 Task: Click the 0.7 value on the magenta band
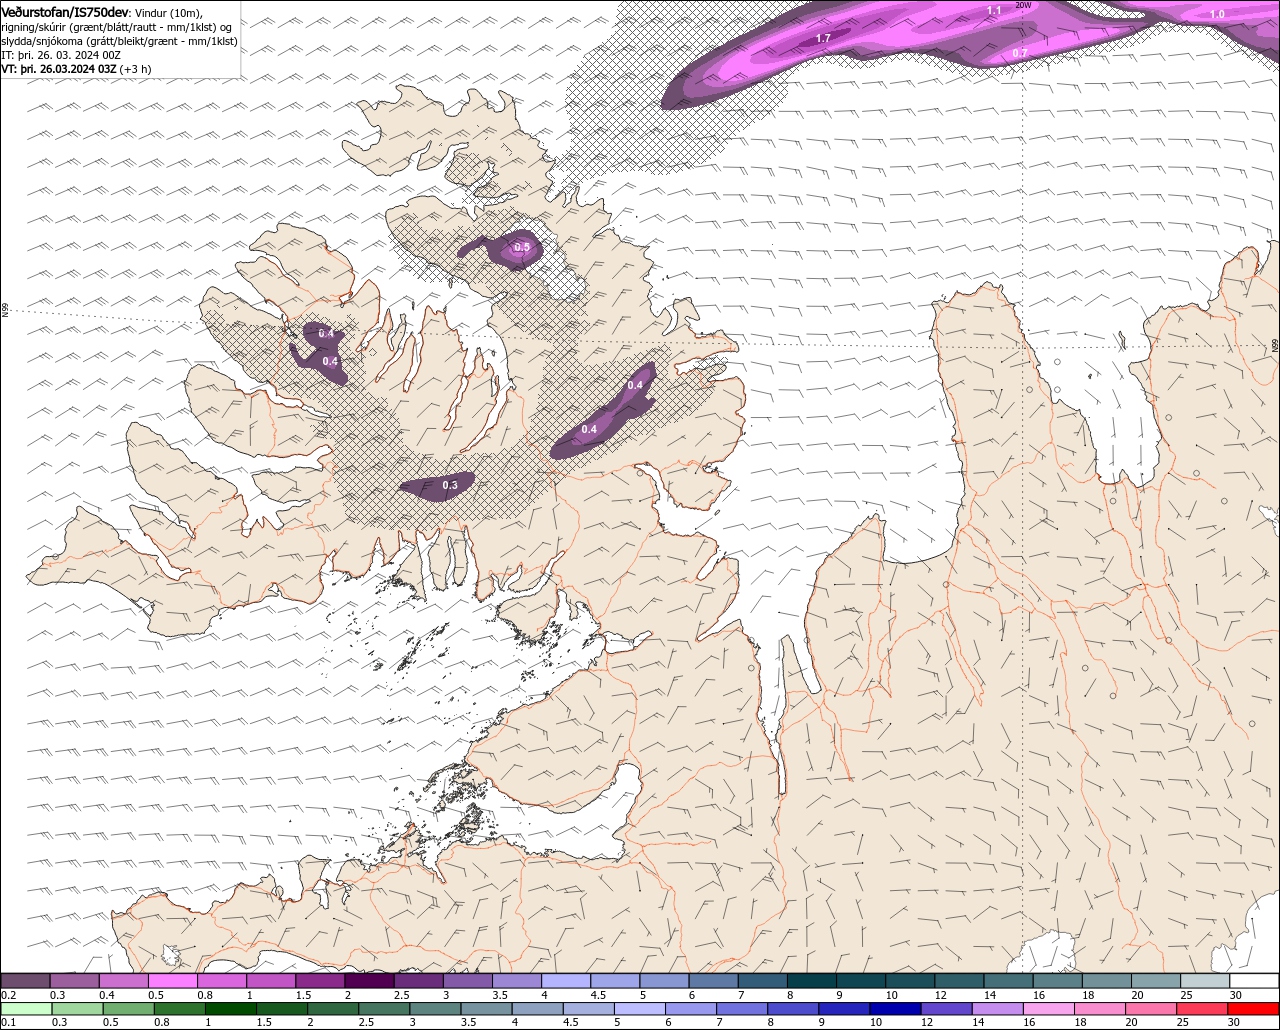[1020, 52]
